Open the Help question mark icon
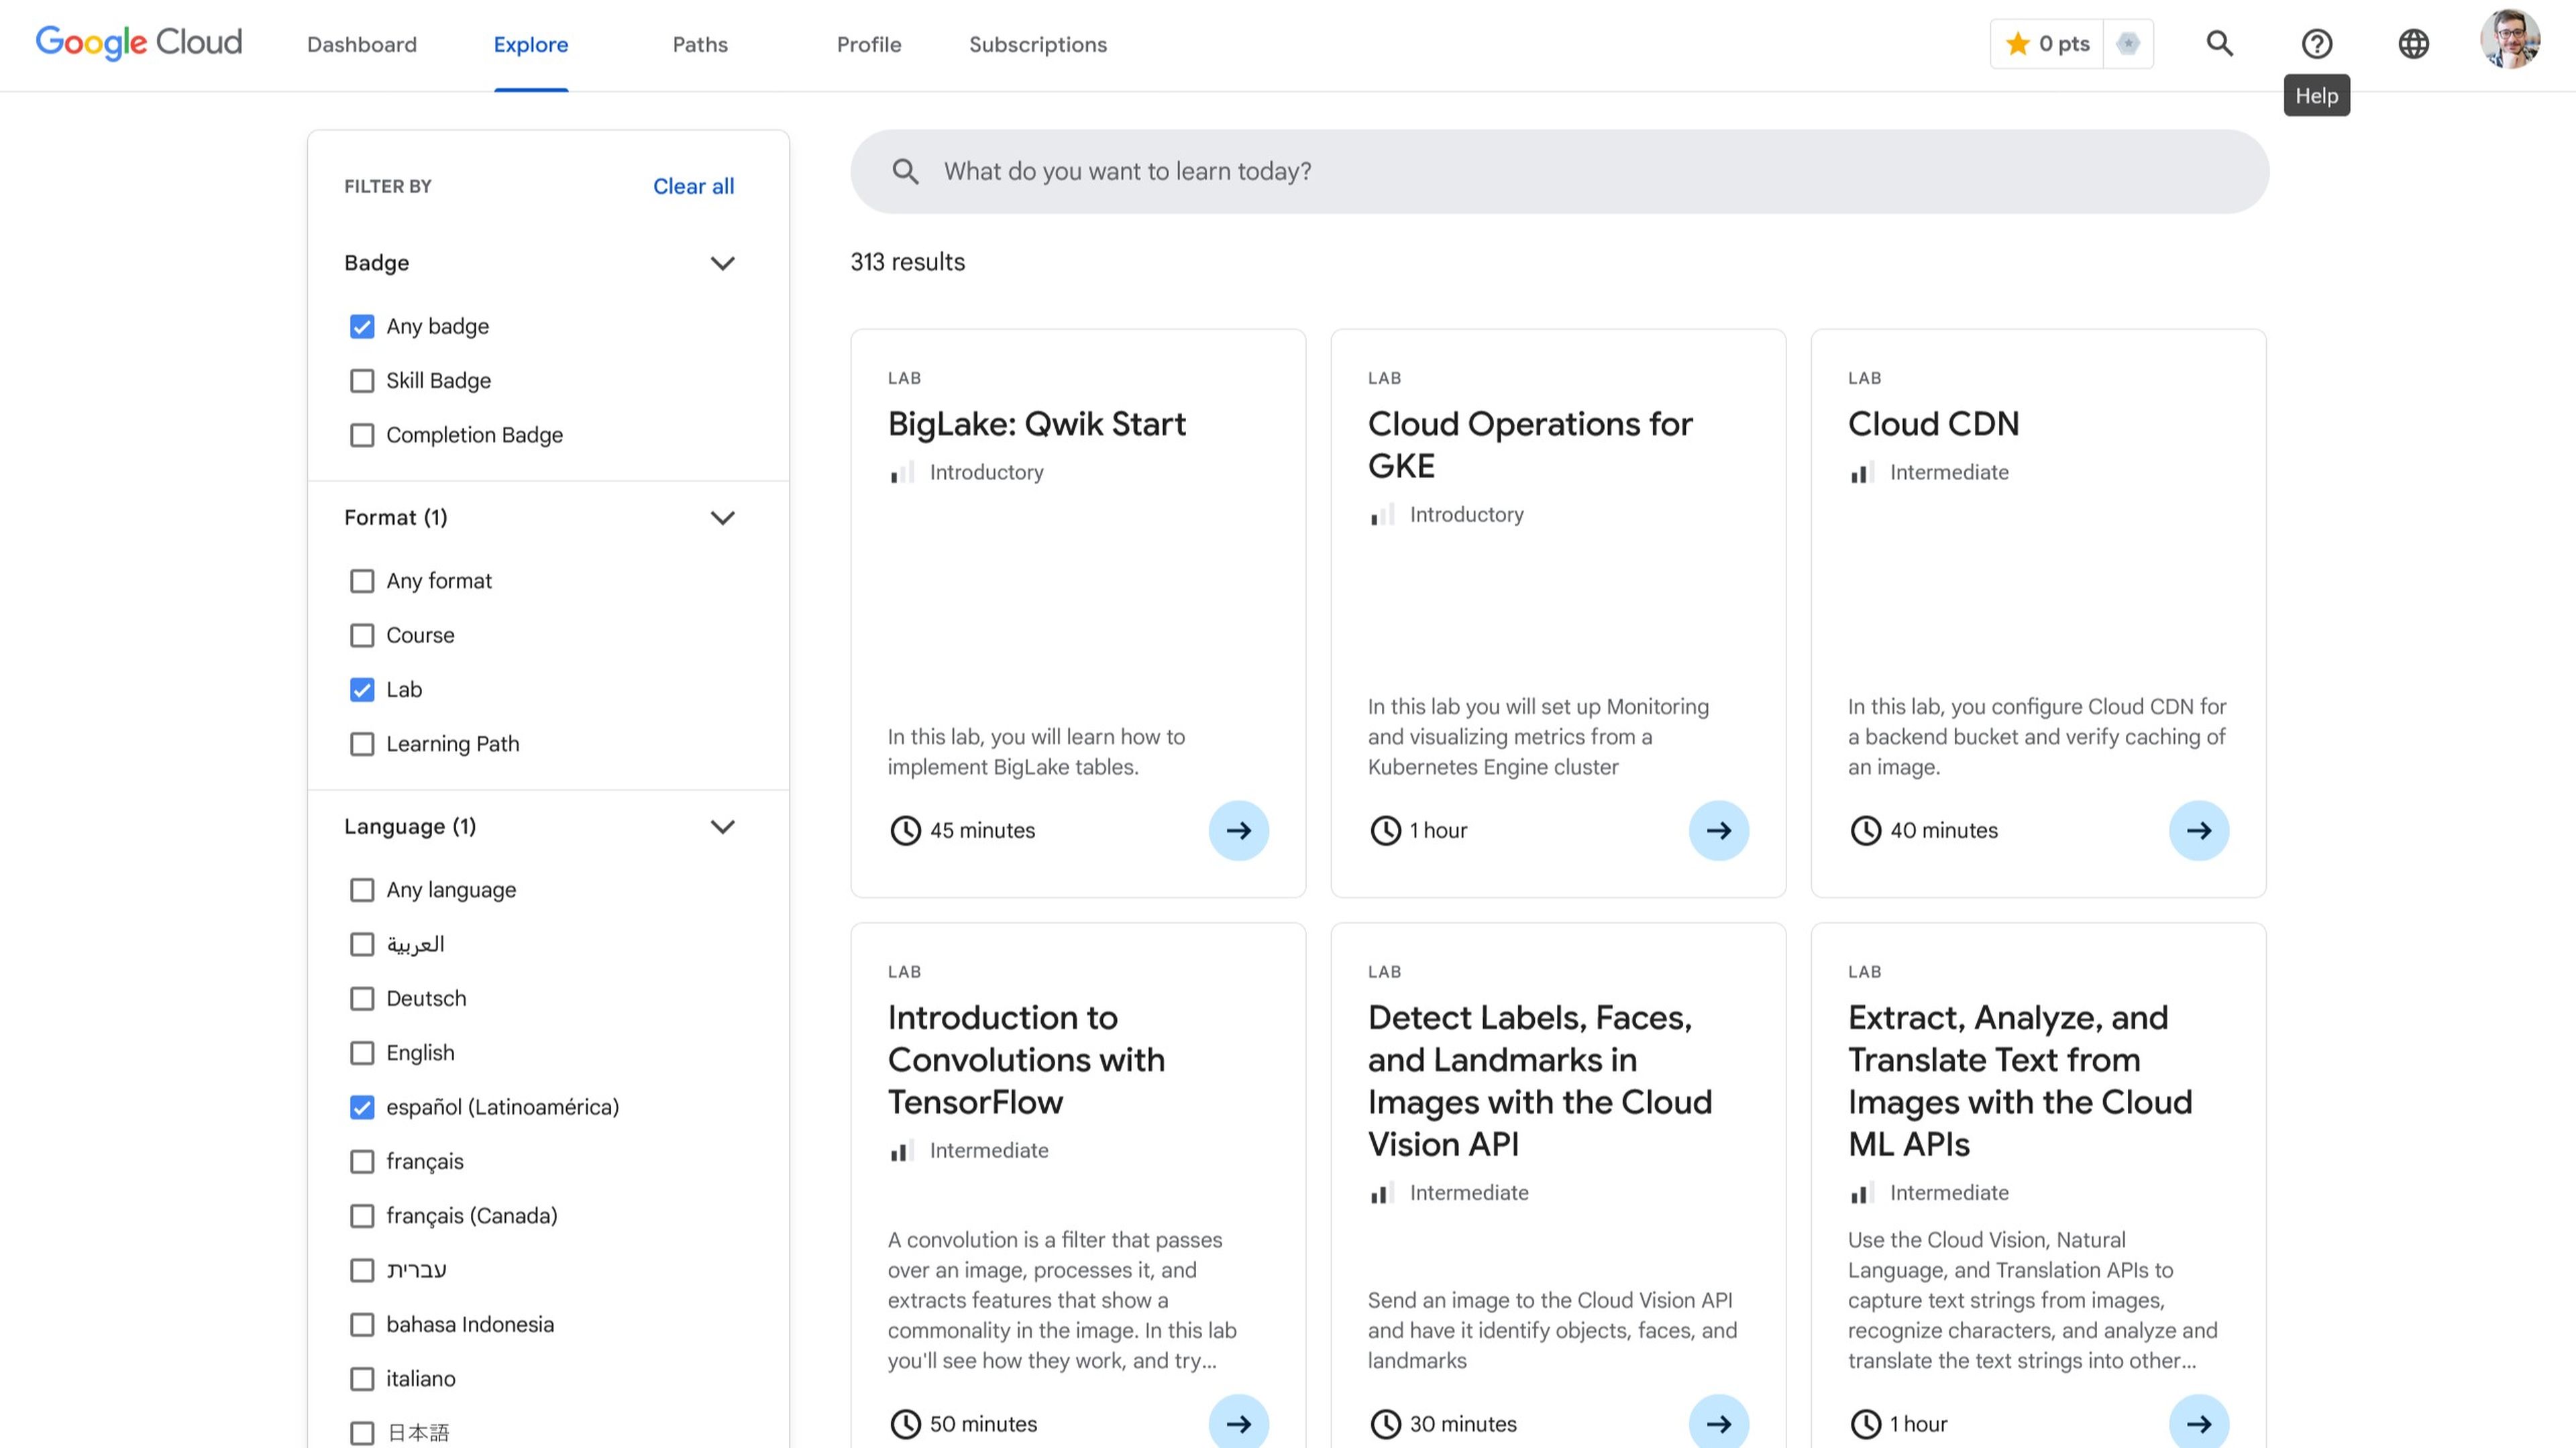Viewport: 2576px width, 1448px height. (2316, 44)
